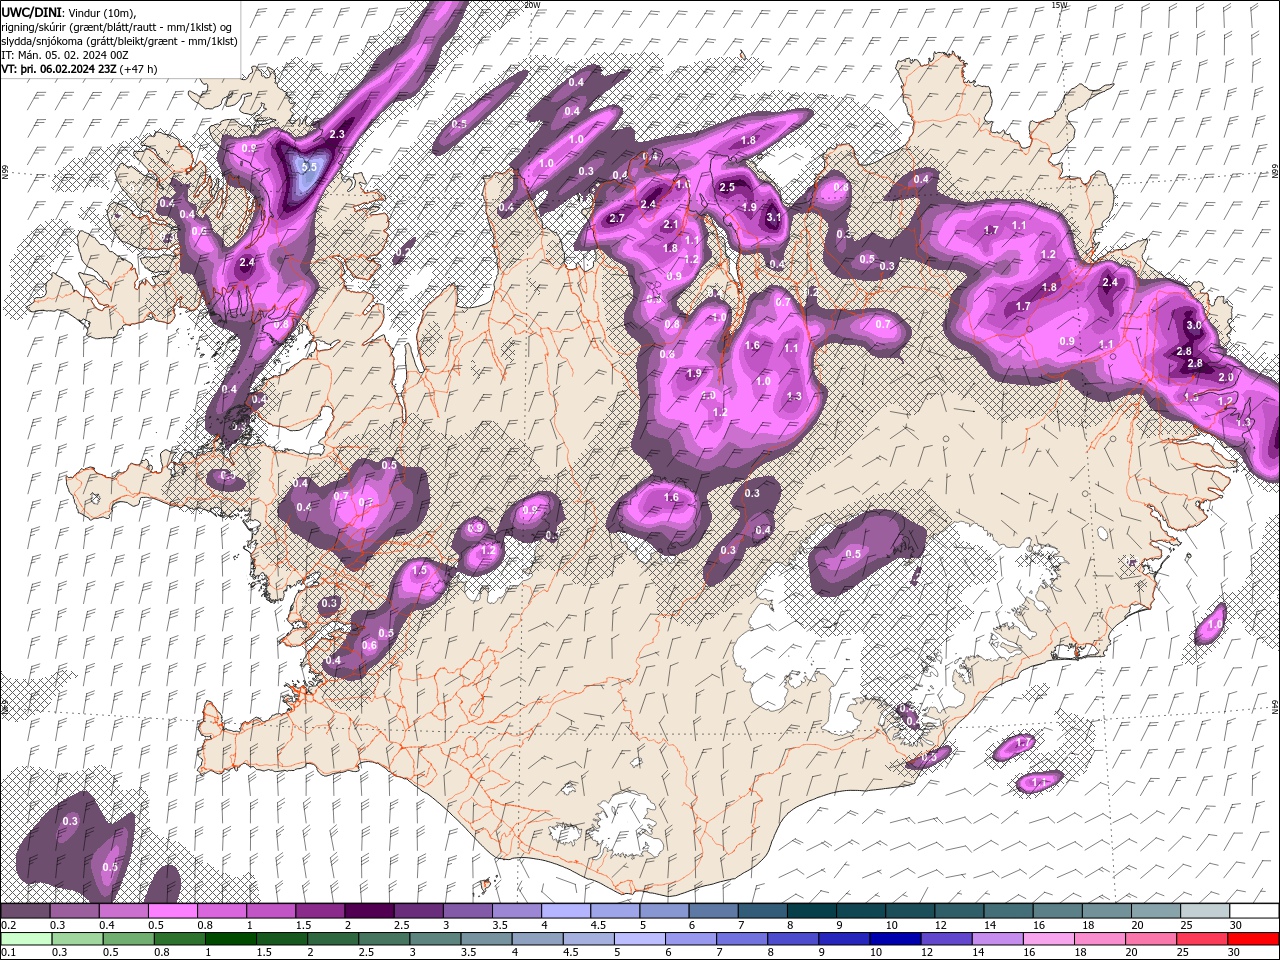Pick the darkest green 1 swatch in lower legend
This screenshot has width=1280, height=960.
click(231, 938)
